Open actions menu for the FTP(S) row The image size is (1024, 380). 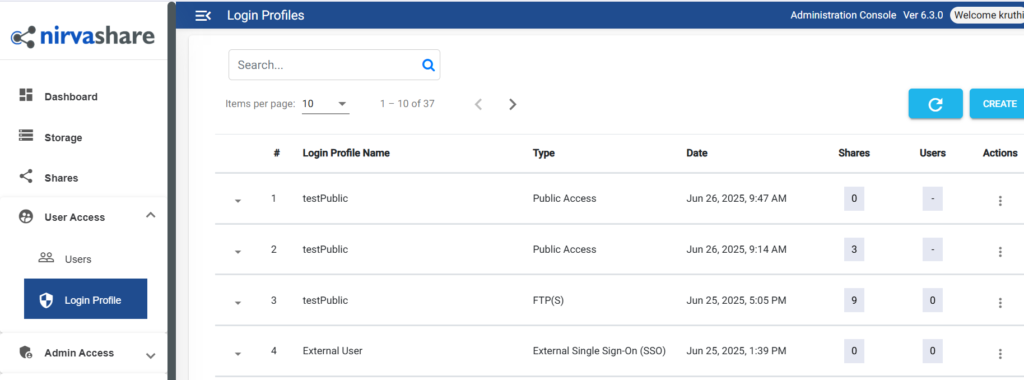coord(1000,302)
